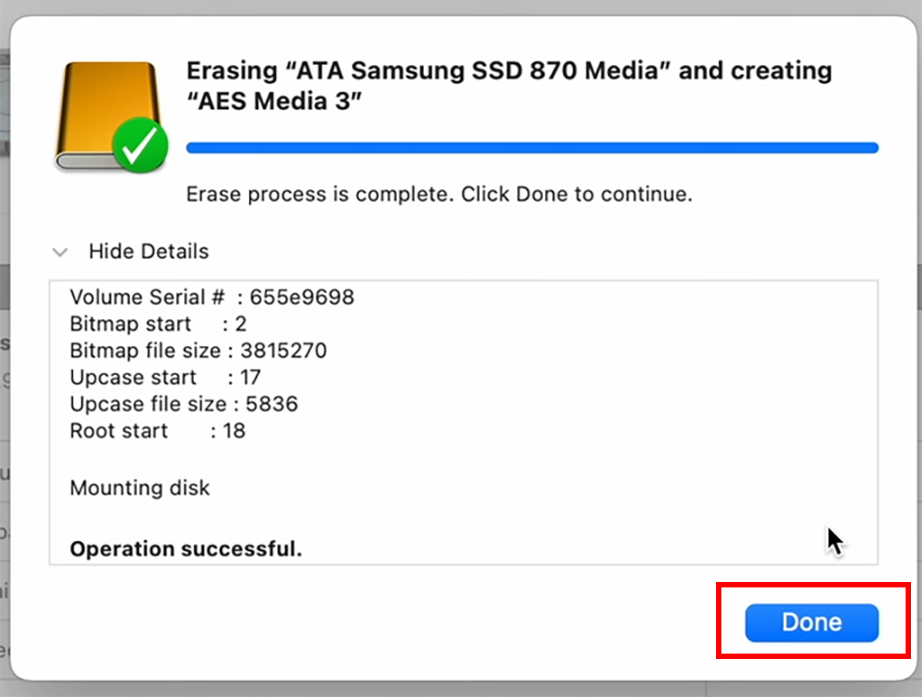Select the Volume Serial # log line
Image resolution: width=922 pixels, height=697 pixels.
click(x=212, y=297)
